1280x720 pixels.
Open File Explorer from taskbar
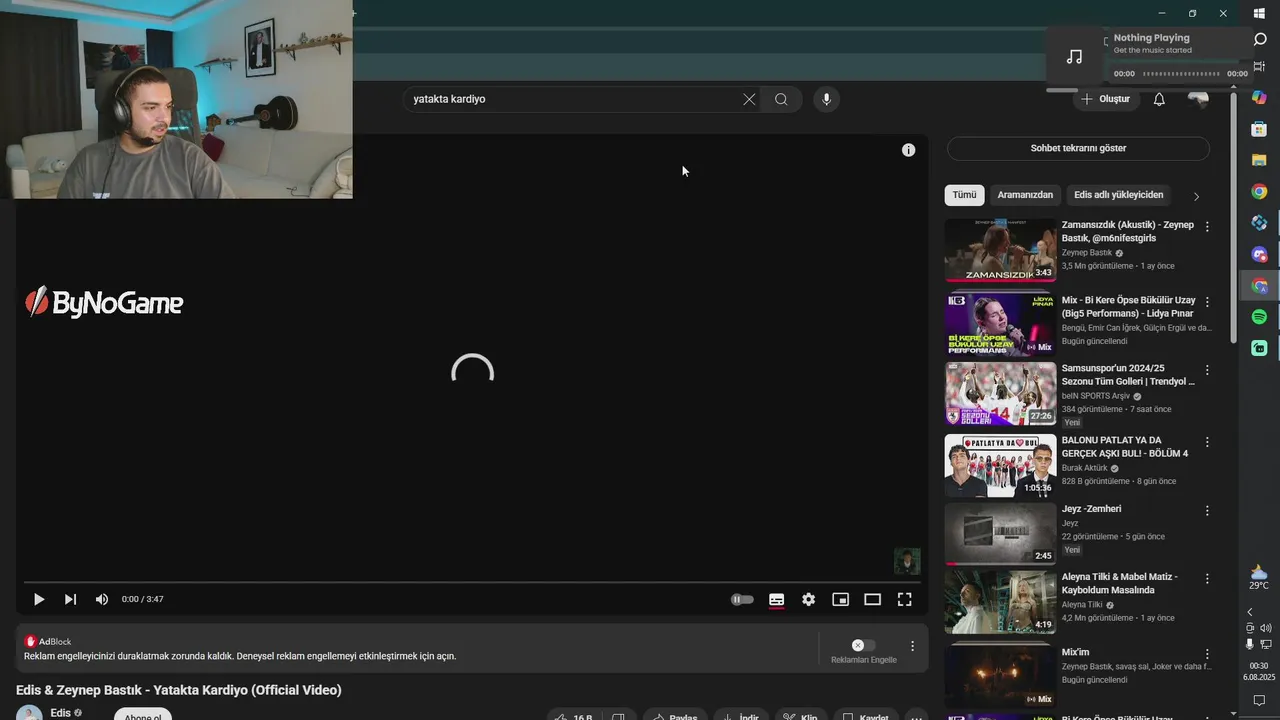pos(1259,160)
